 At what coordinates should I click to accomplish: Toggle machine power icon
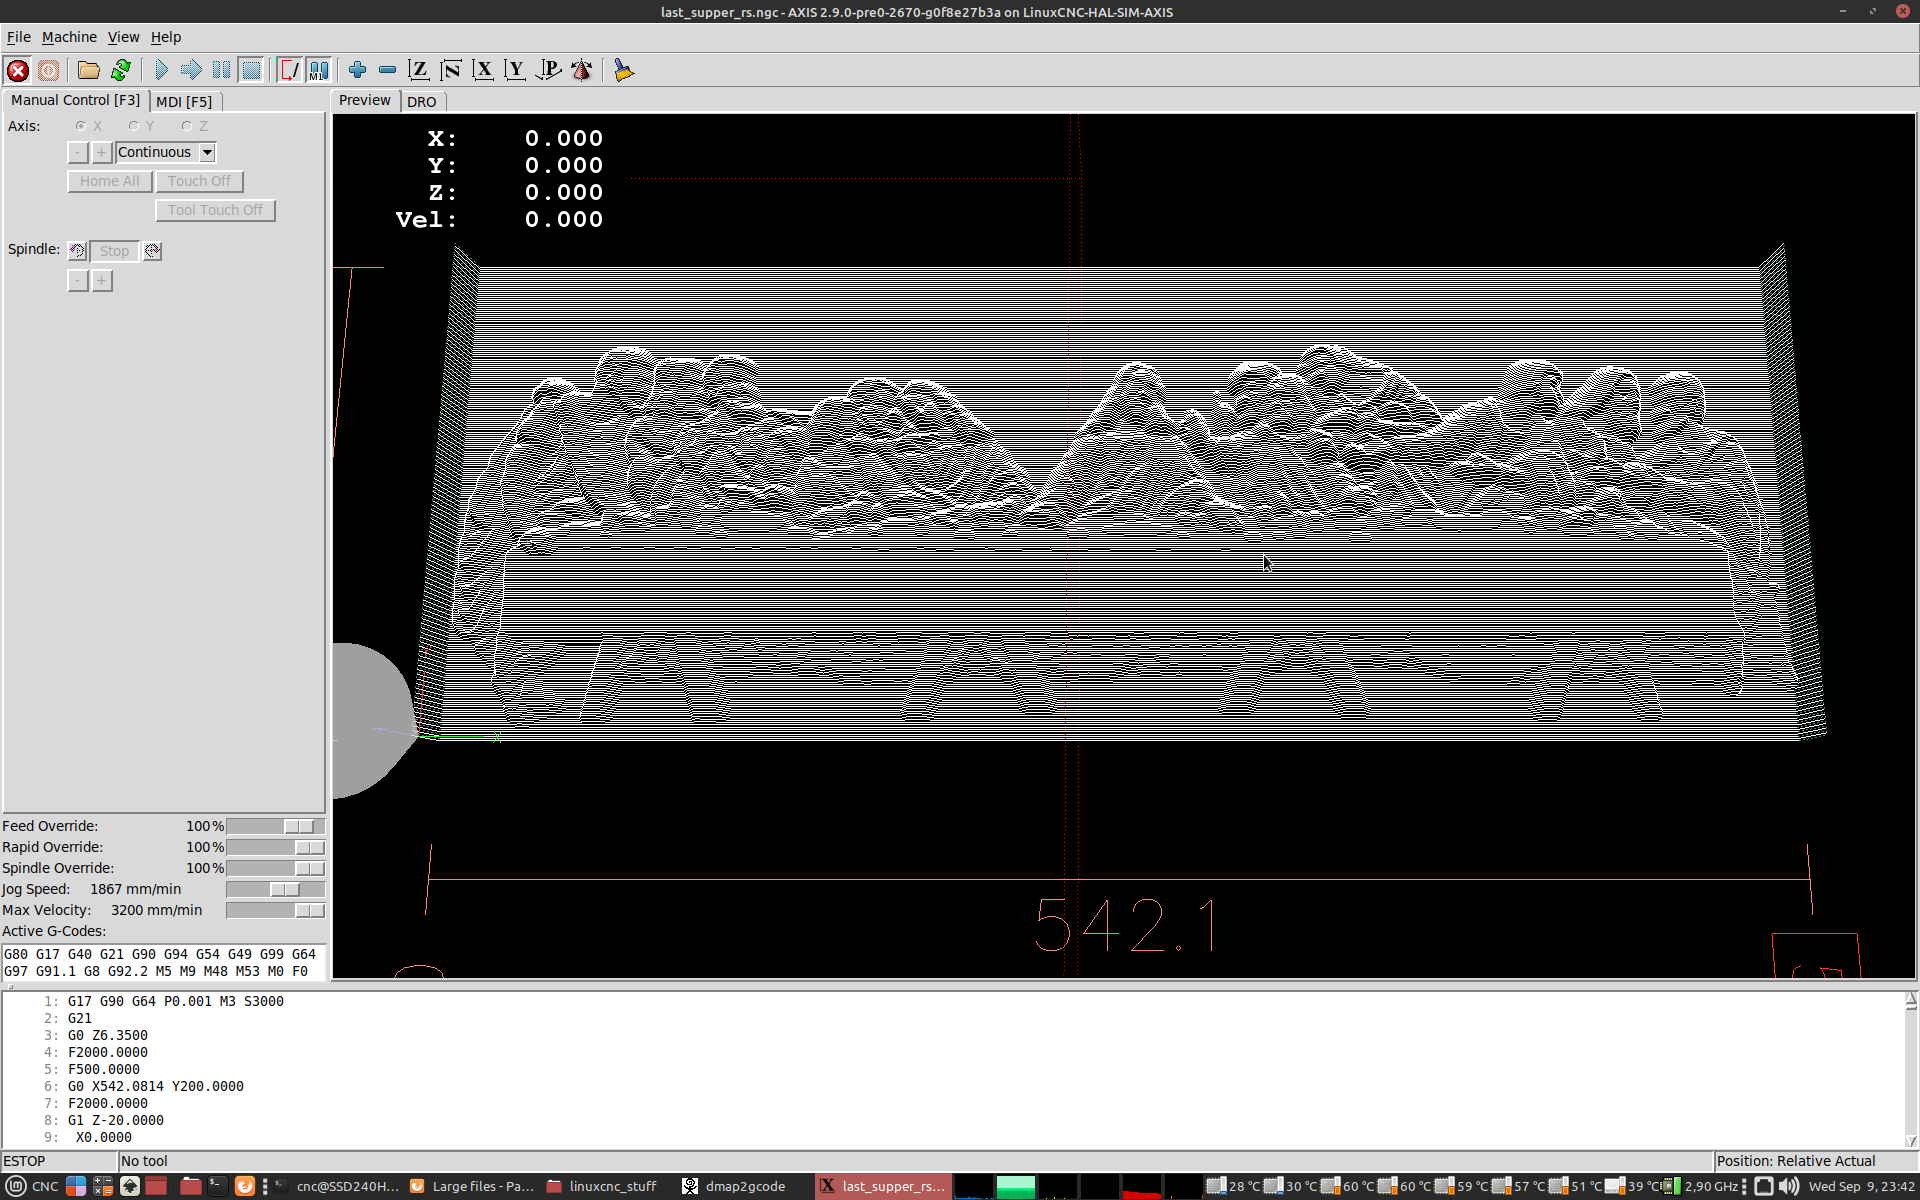click(x=48, y=70)
